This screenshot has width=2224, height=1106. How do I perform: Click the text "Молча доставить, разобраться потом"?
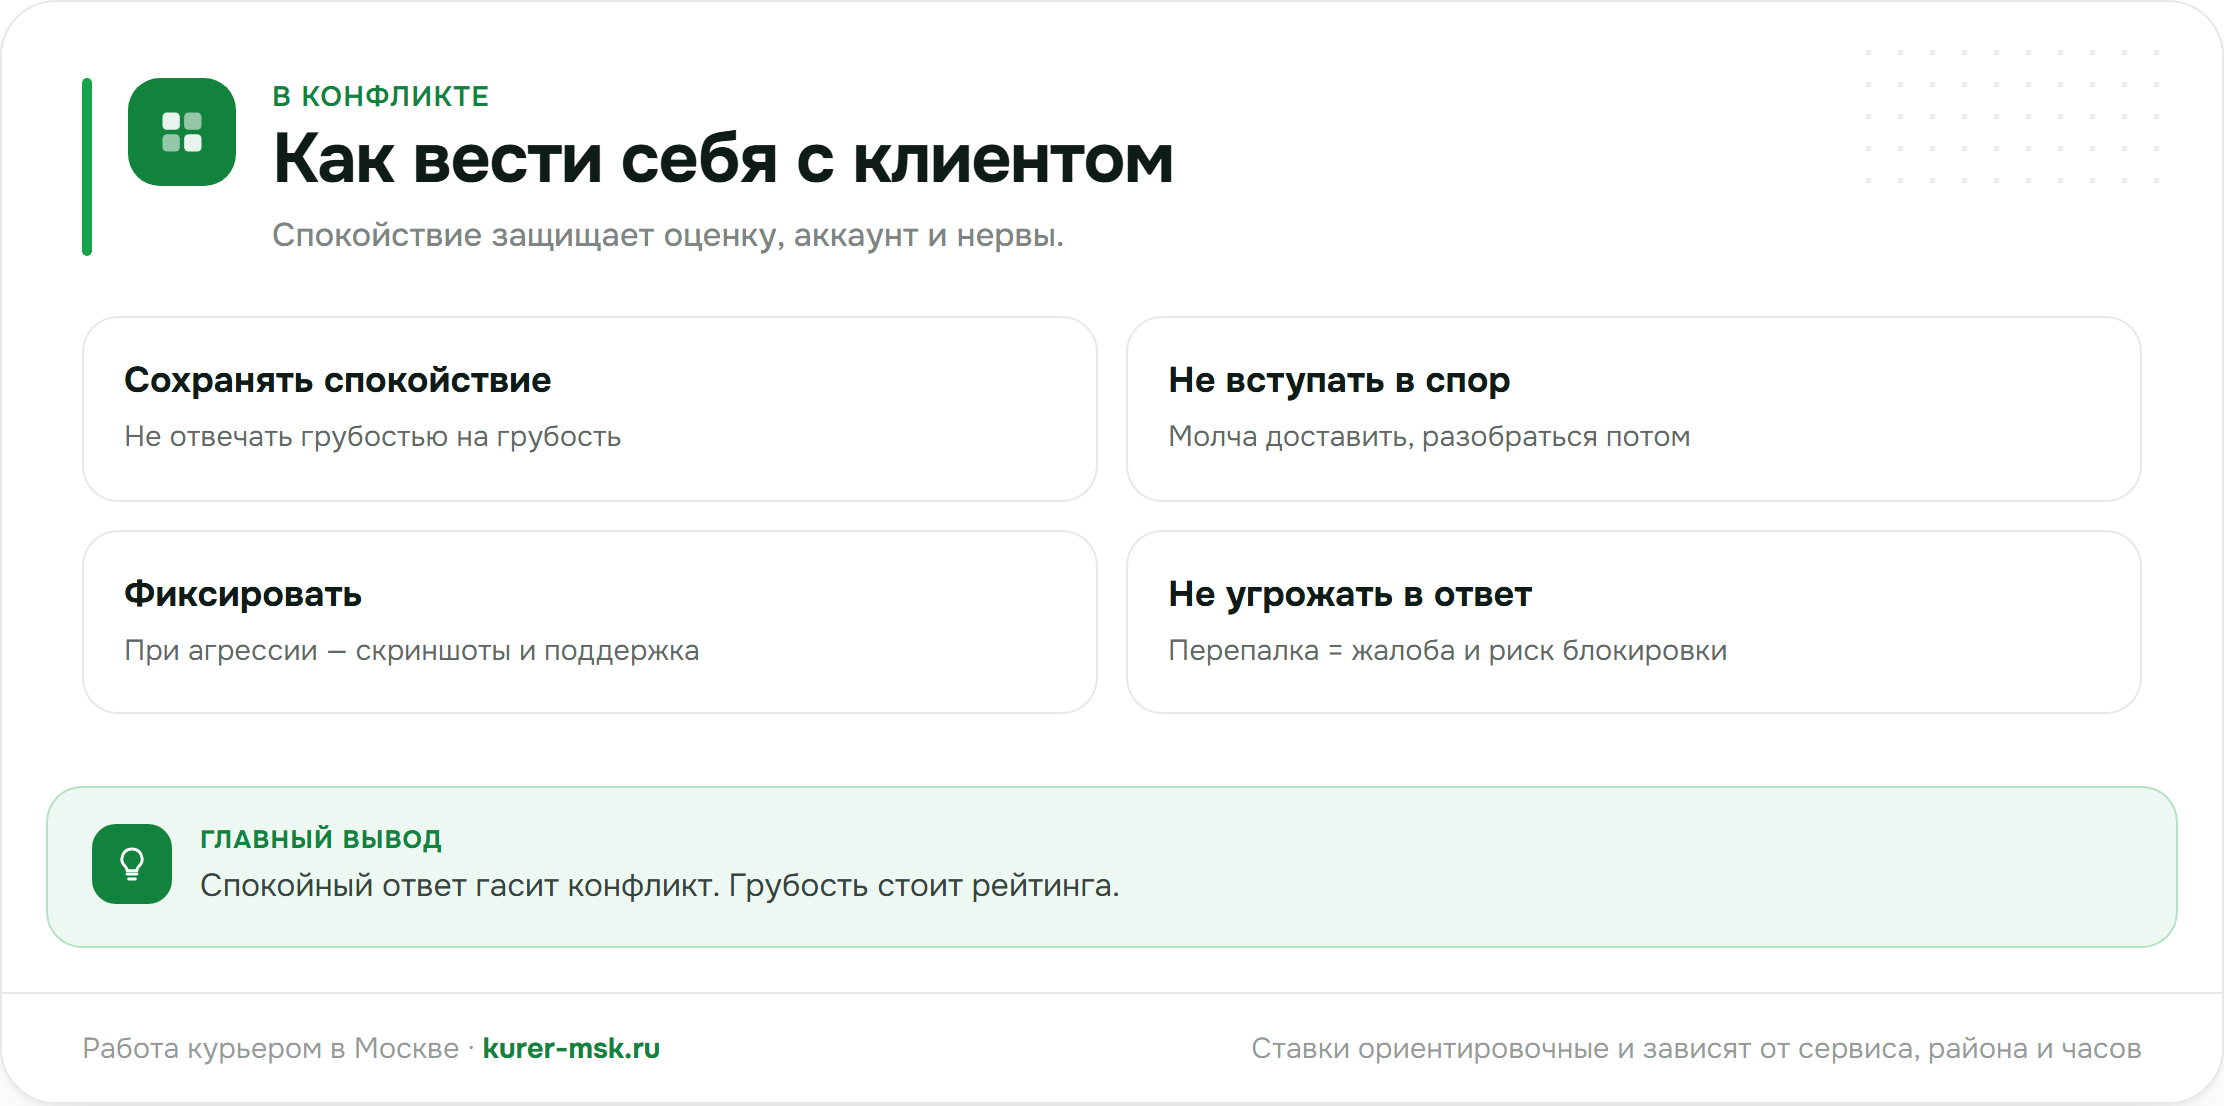pos(1429,437)
